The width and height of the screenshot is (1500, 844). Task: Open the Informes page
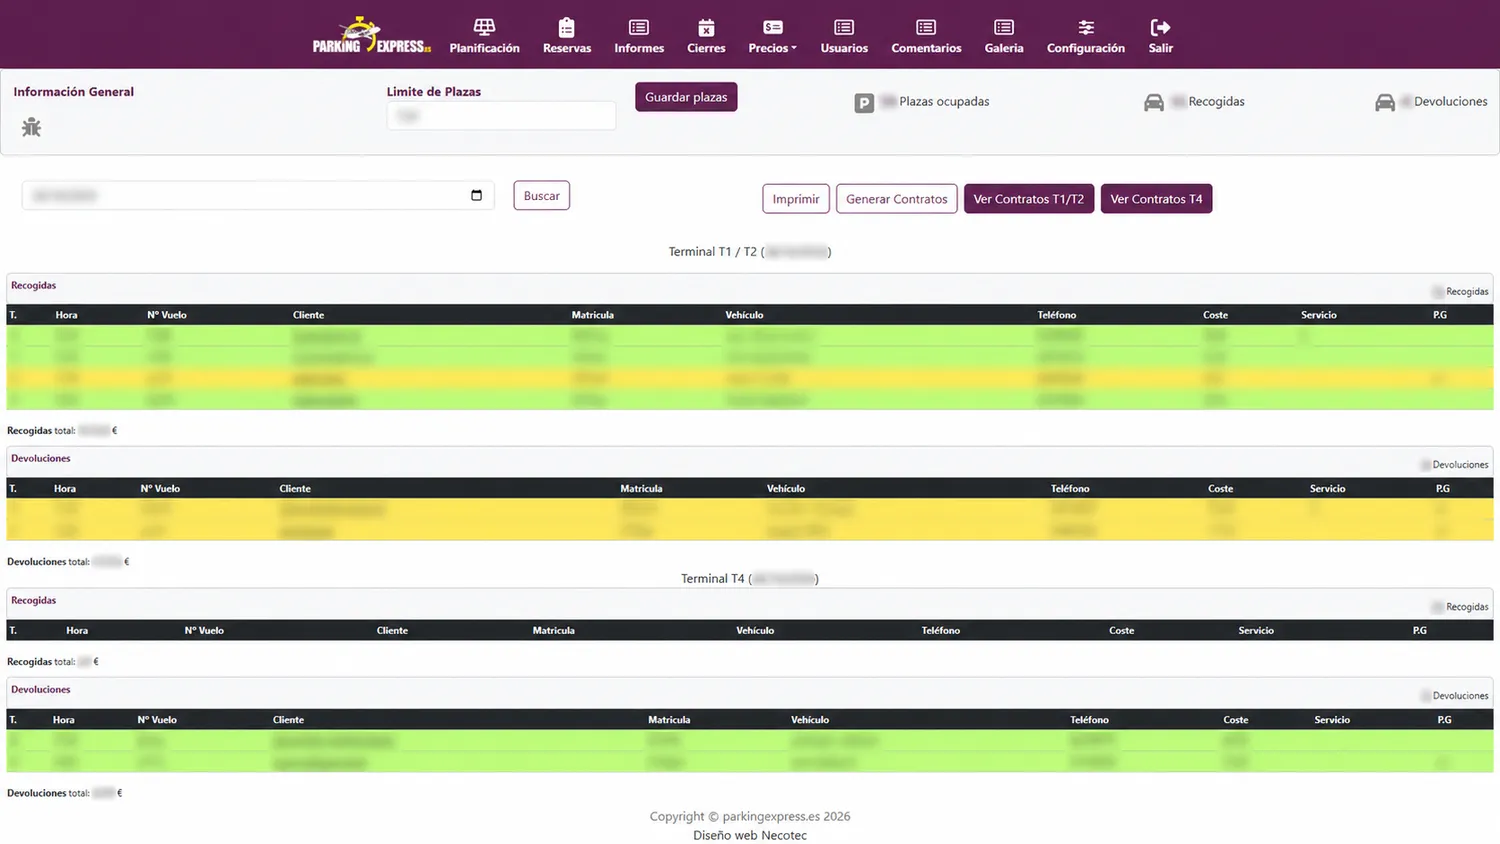[x=639, y=36]
